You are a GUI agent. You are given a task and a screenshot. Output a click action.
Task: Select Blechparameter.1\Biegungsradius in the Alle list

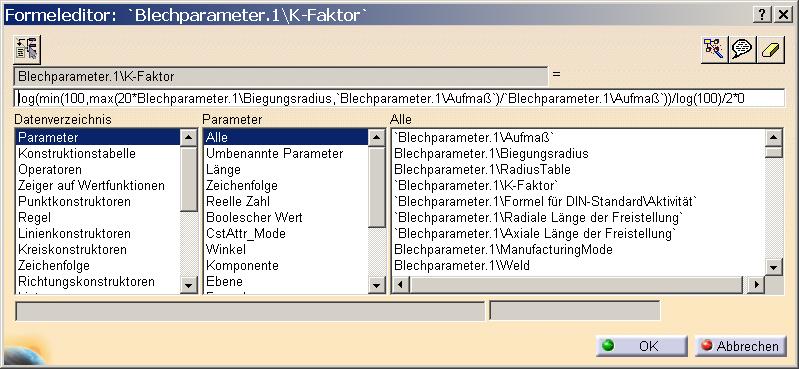pos(578,153)
